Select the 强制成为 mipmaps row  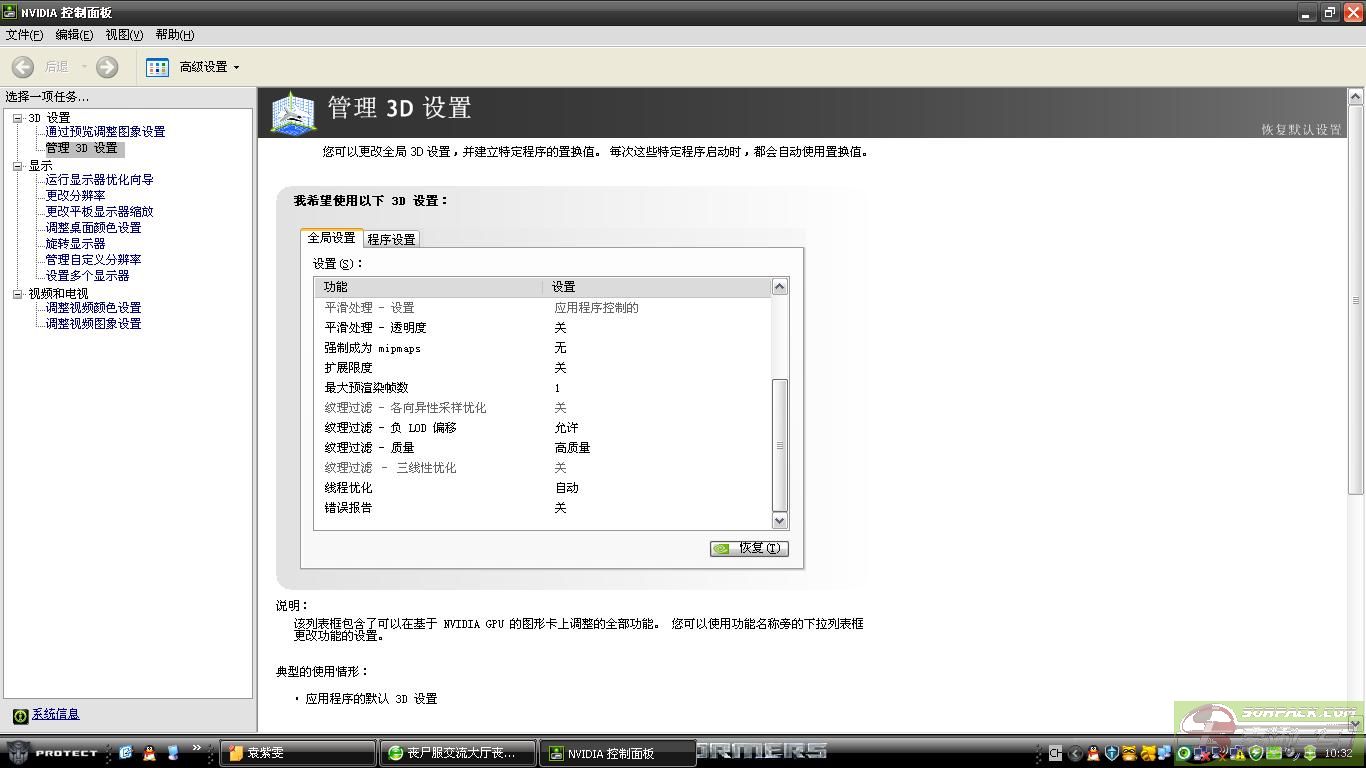[543, 348]
